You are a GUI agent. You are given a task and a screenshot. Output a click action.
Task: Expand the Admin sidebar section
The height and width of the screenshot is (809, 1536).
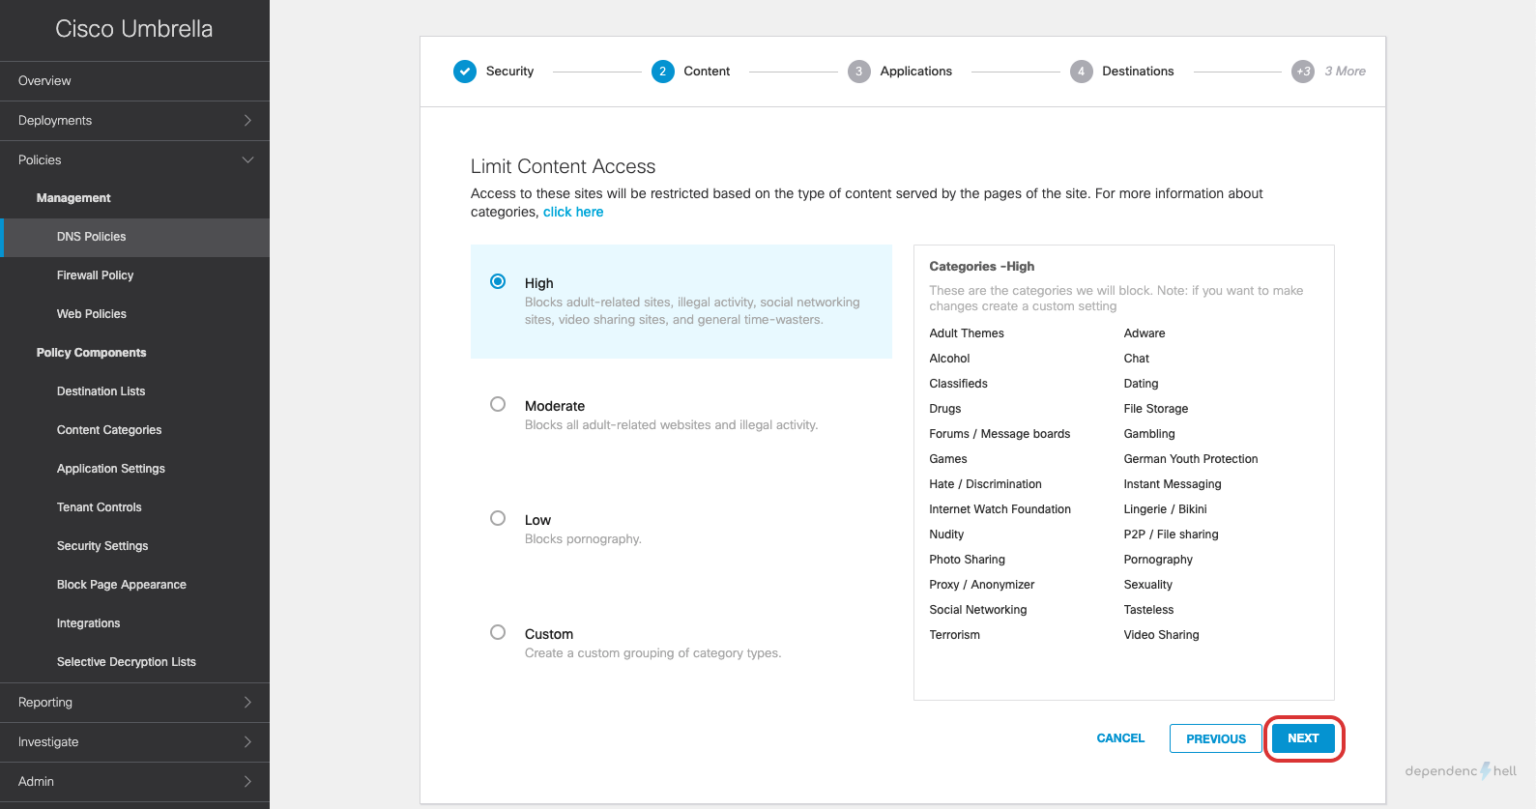pyautogui.click(x=134, y=781)
